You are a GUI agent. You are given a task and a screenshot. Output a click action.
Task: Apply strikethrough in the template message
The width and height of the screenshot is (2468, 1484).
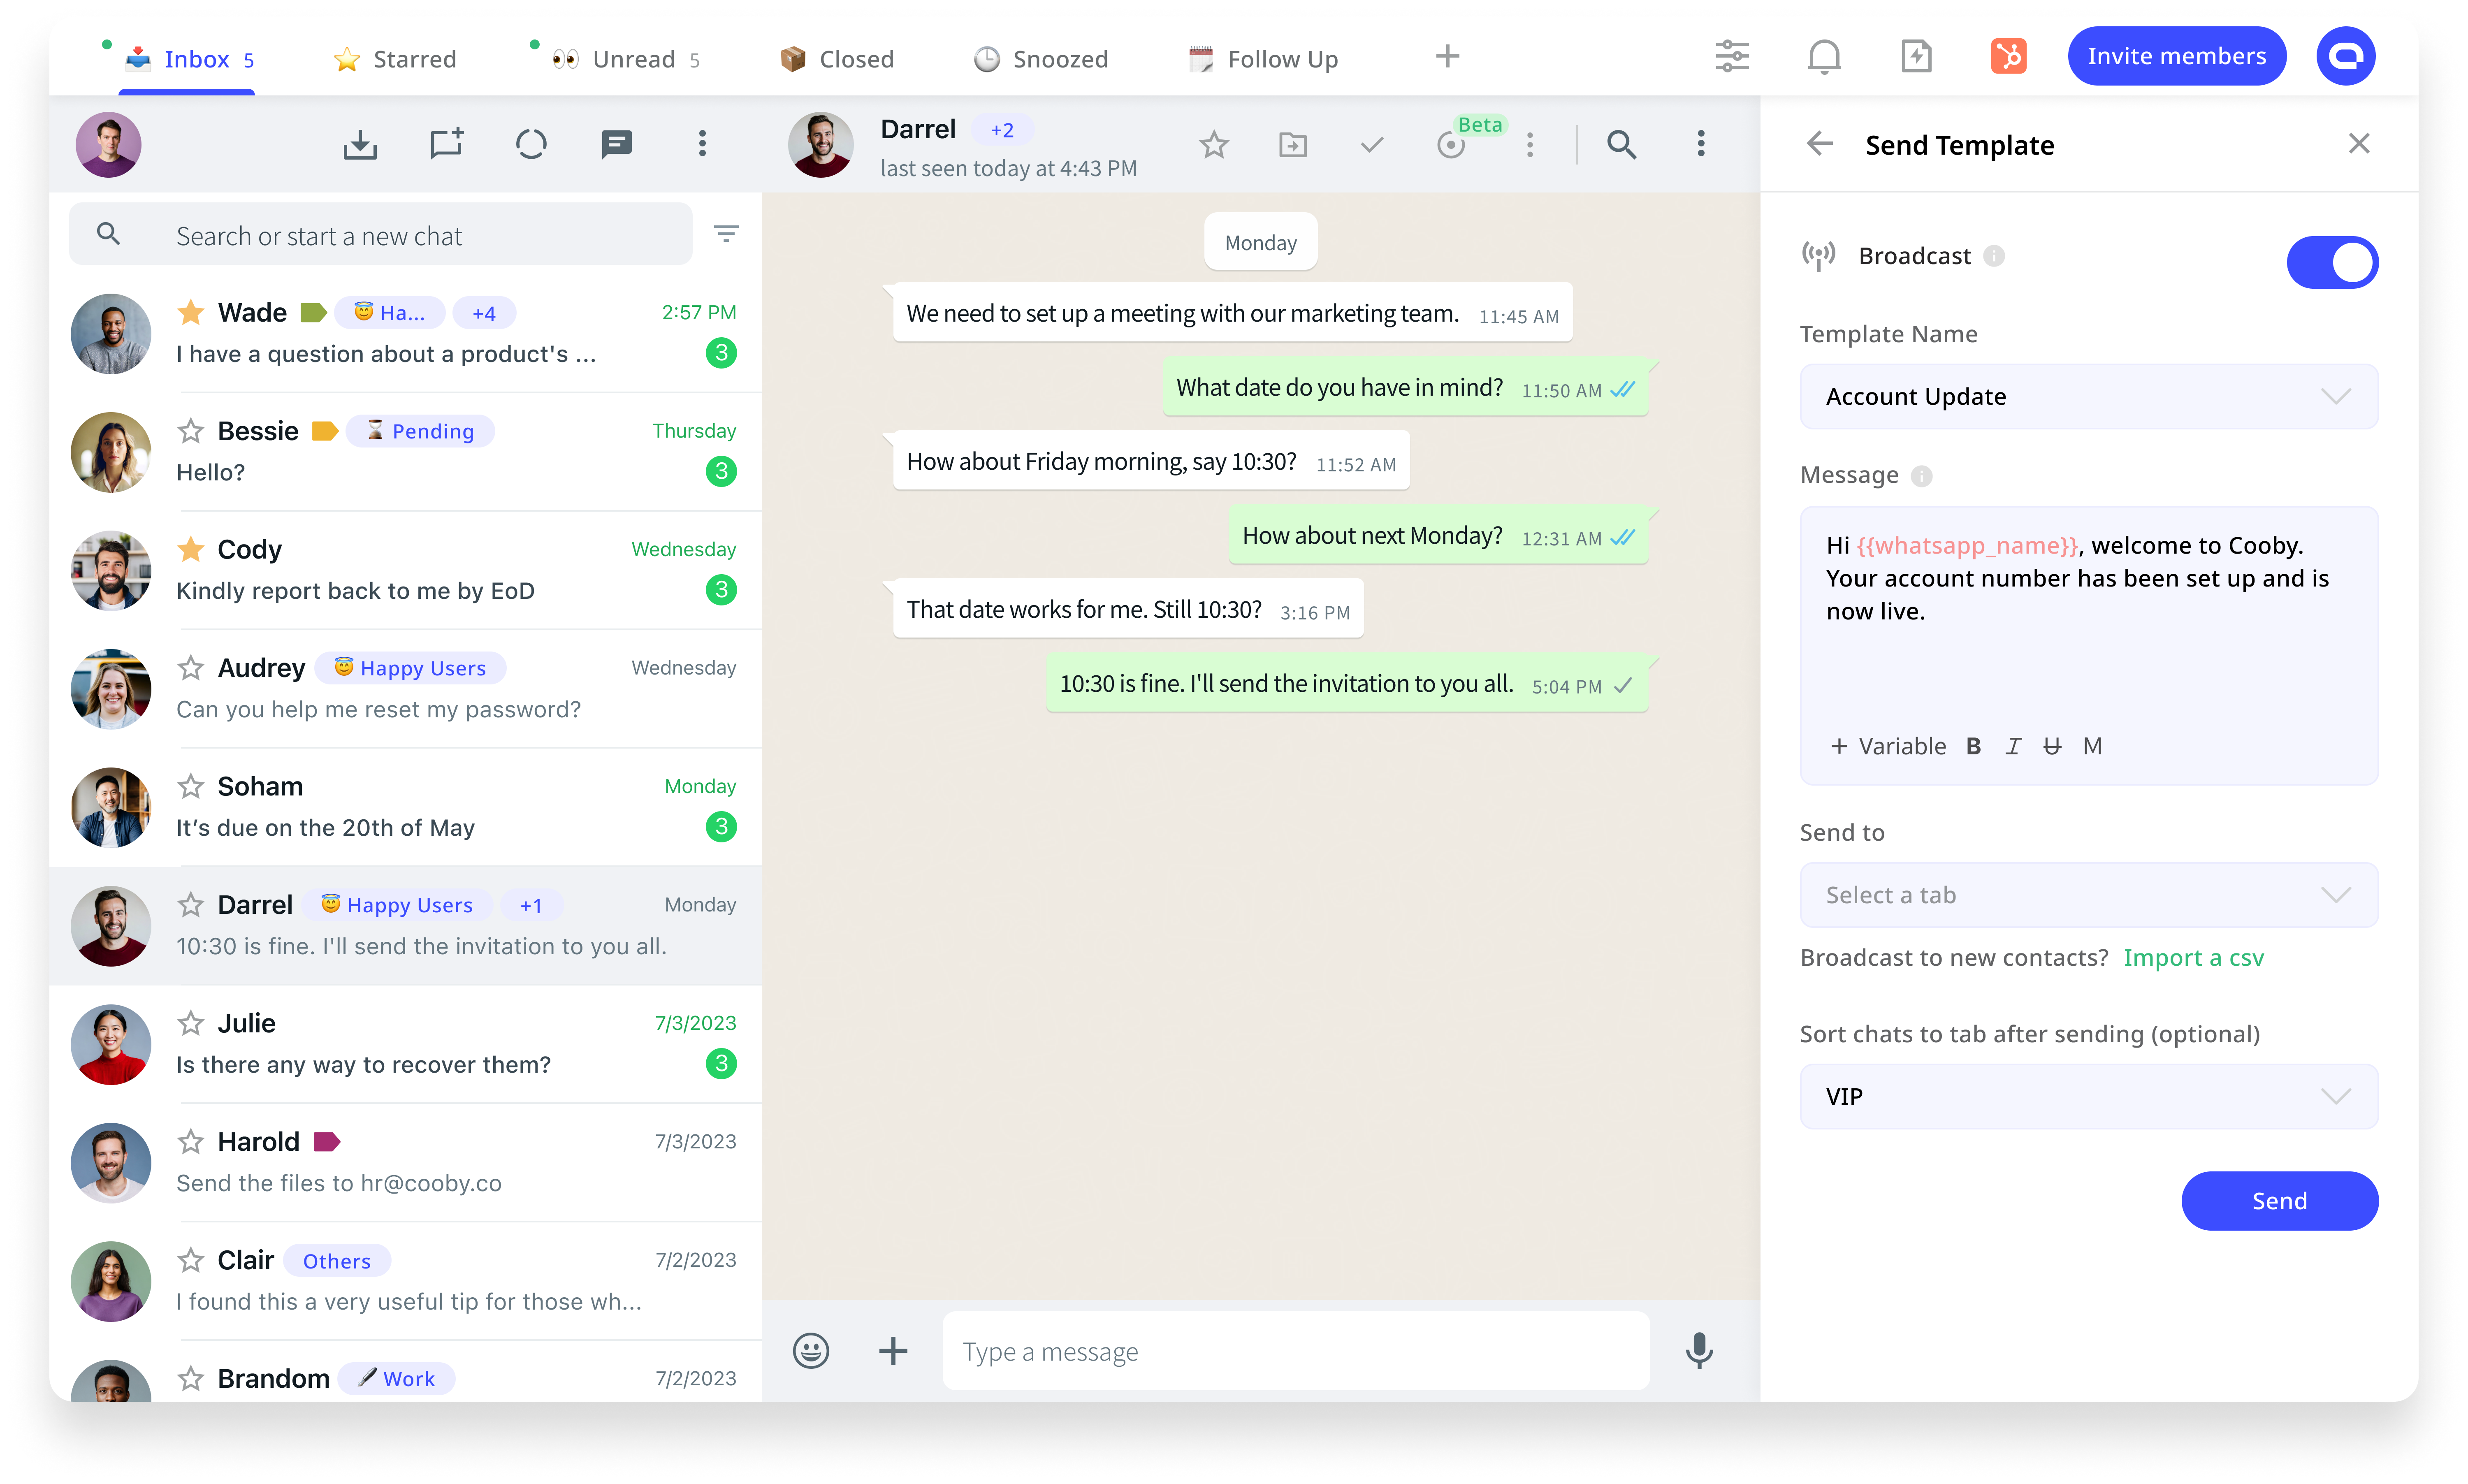tap(2052, 746)
